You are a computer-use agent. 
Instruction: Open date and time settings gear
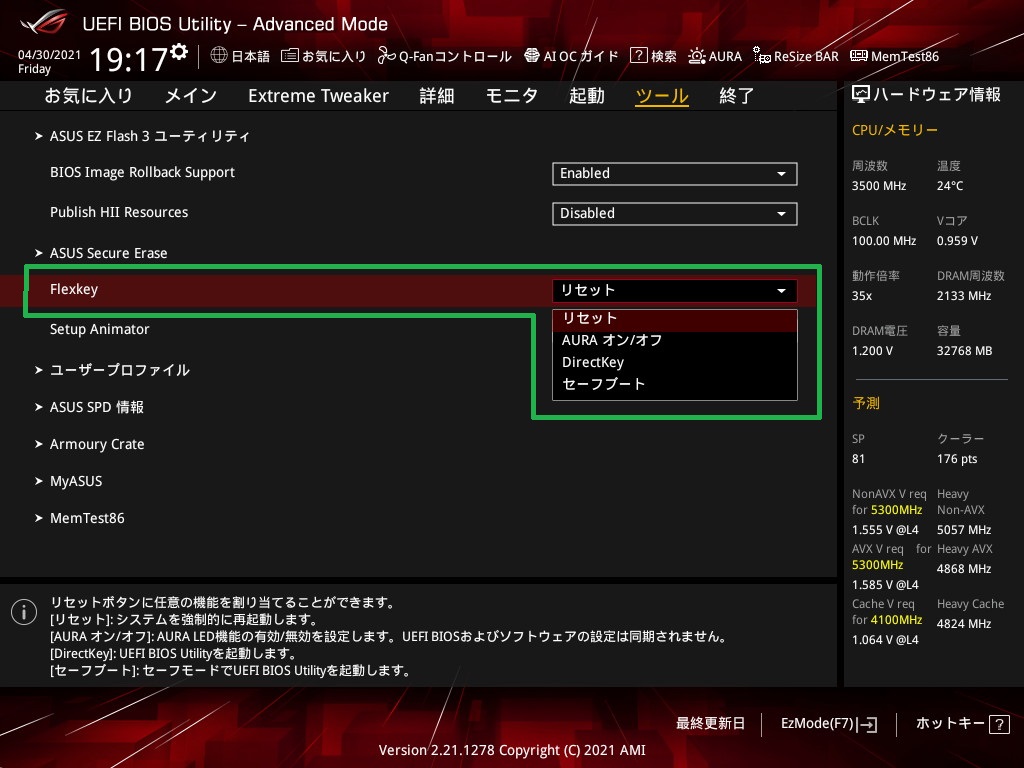[x=179, y=51]
